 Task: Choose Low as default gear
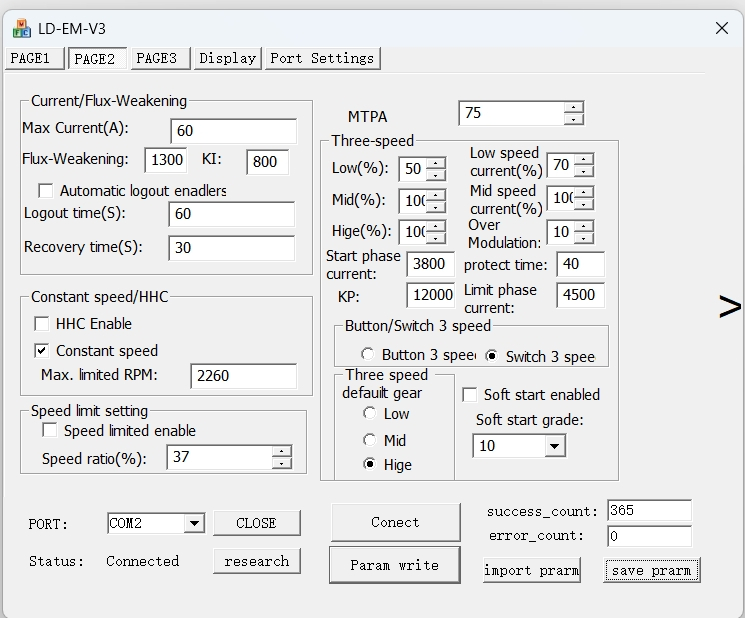(x=369, y=413)
